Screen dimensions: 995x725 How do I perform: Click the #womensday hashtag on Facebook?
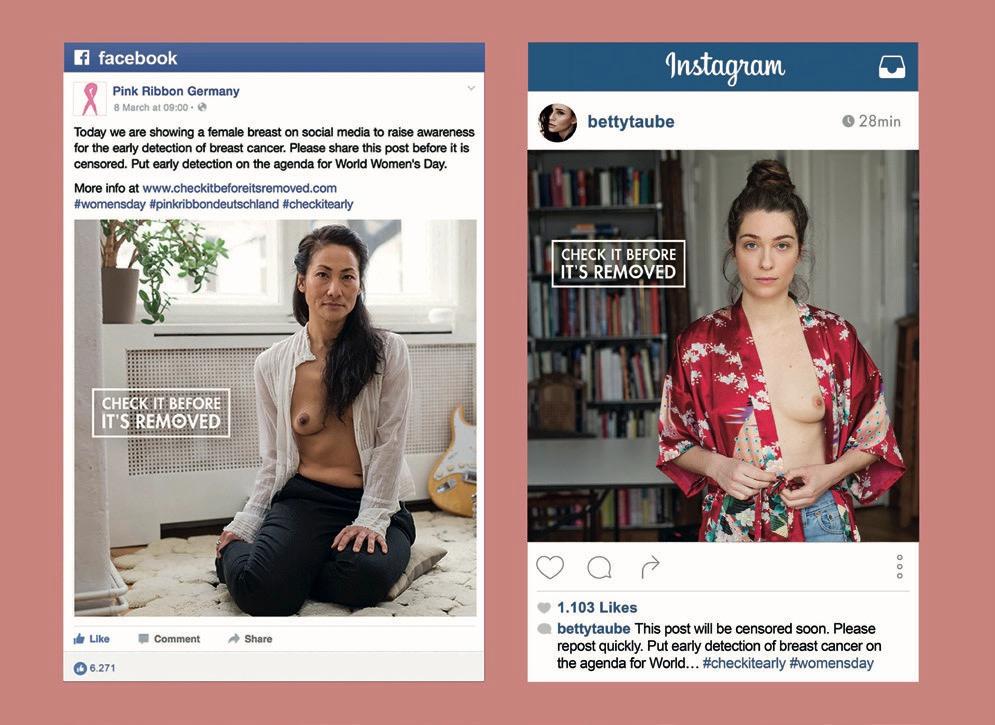(110, 204)
